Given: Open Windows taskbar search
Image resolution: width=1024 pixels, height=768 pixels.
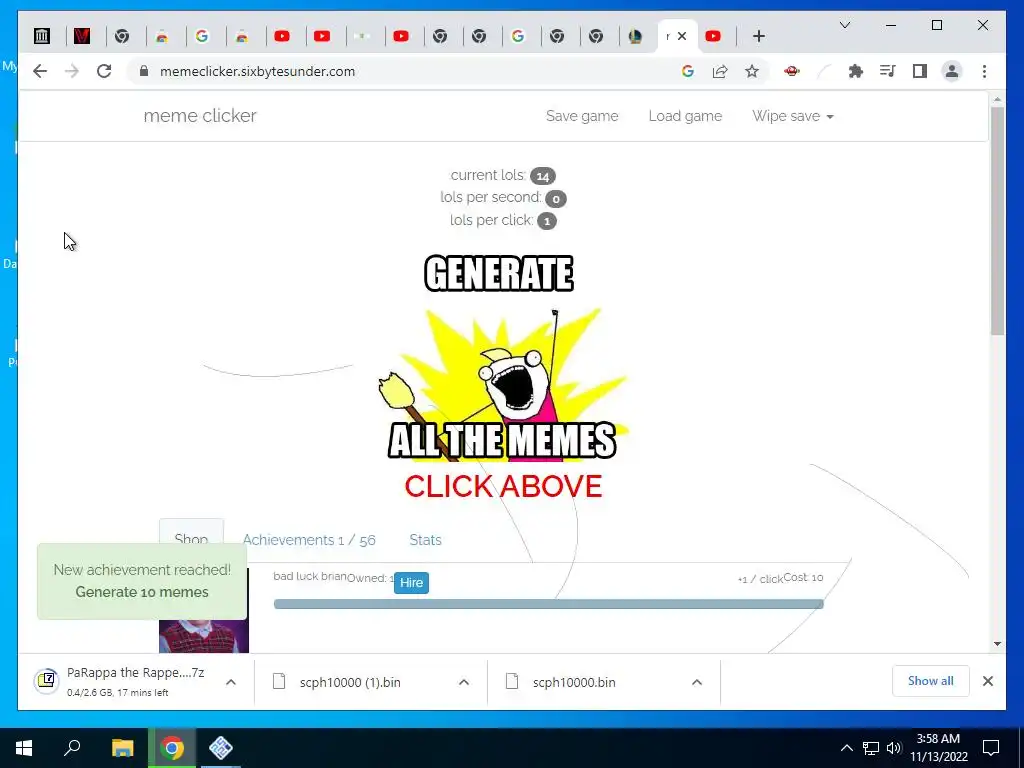Looking at the screenshot, I should [72, 748].
